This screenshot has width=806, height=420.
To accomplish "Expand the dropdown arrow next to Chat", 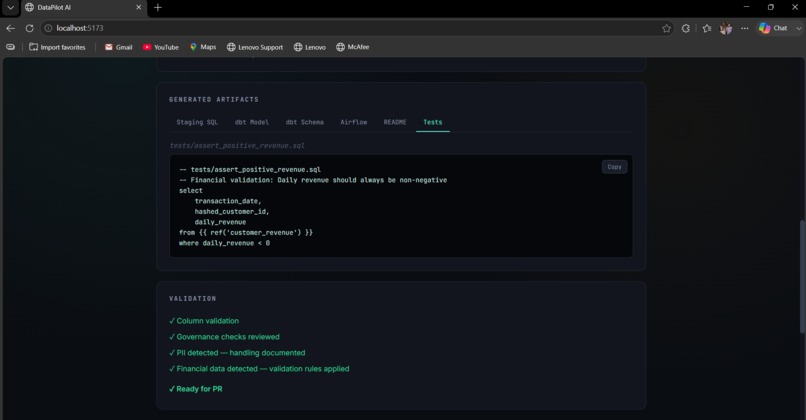I will pos(798,28).
